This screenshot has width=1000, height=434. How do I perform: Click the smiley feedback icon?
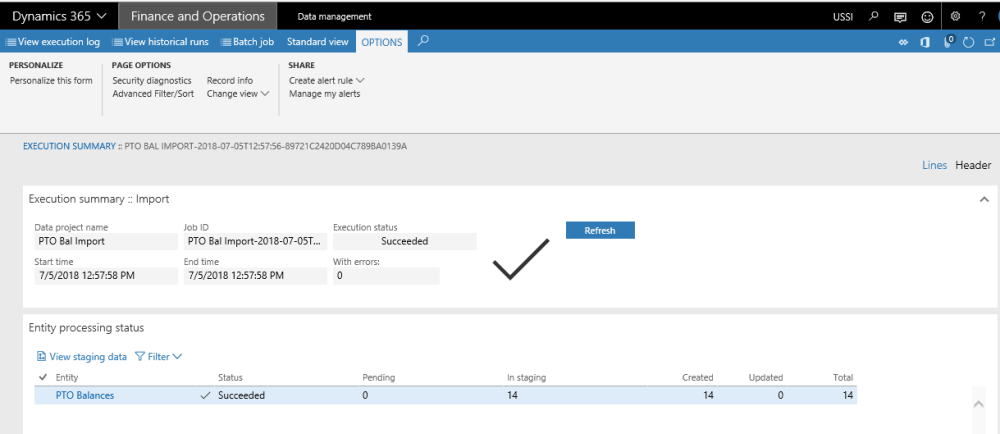pyautogui.click(x=928, y=16)
